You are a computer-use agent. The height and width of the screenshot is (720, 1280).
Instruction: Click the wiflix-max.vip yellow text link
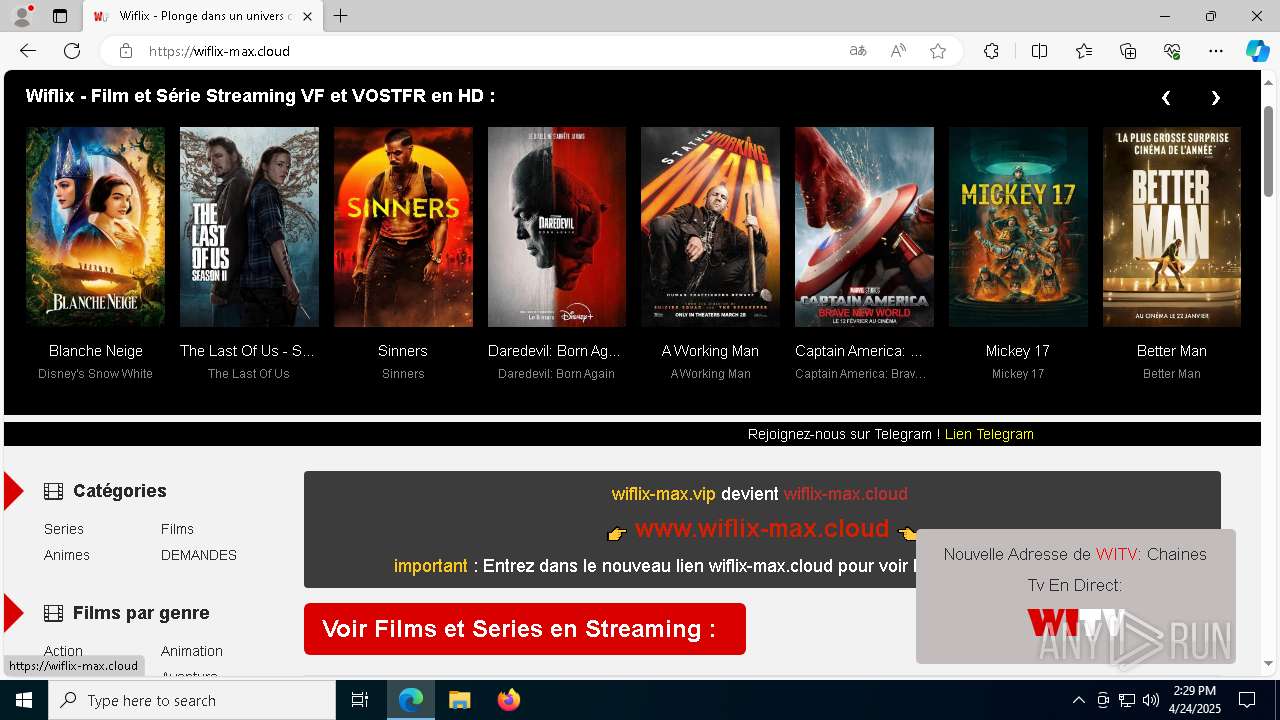pyautogui.click(x=664, y=494)
